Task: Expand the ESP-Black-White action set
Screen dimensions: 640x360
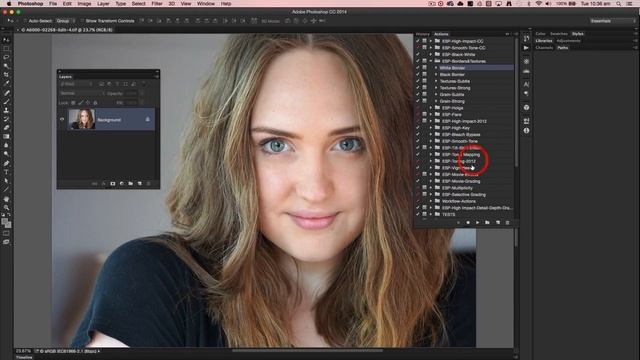Action: pos(431,54)
